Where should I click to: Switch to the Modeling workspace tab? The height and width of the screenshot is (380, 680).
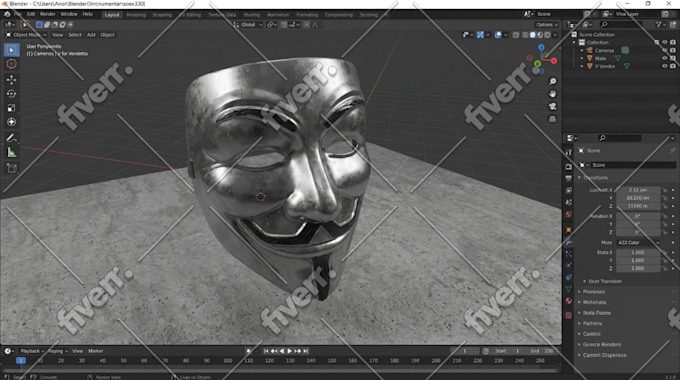(136, 15)
